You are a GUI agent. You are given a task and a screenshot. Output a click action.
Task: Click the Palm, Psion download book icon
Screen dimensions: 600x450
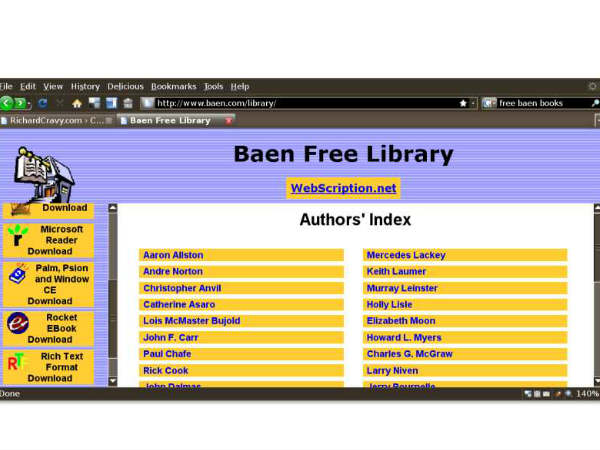point(17,274)
